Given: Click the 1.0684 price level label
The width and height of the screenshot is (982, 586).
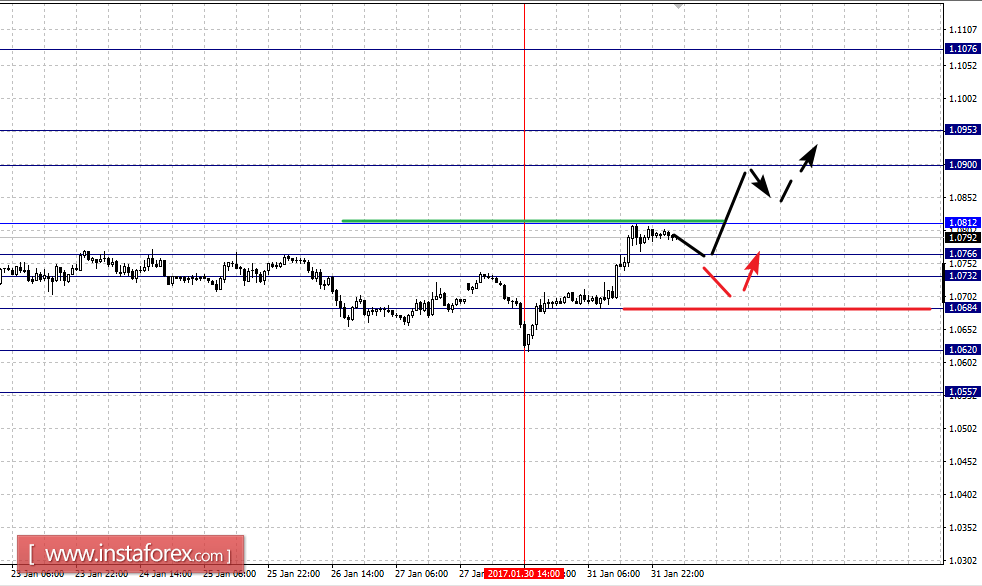Looking at the screenshot, I should click(x=963, y=308).
